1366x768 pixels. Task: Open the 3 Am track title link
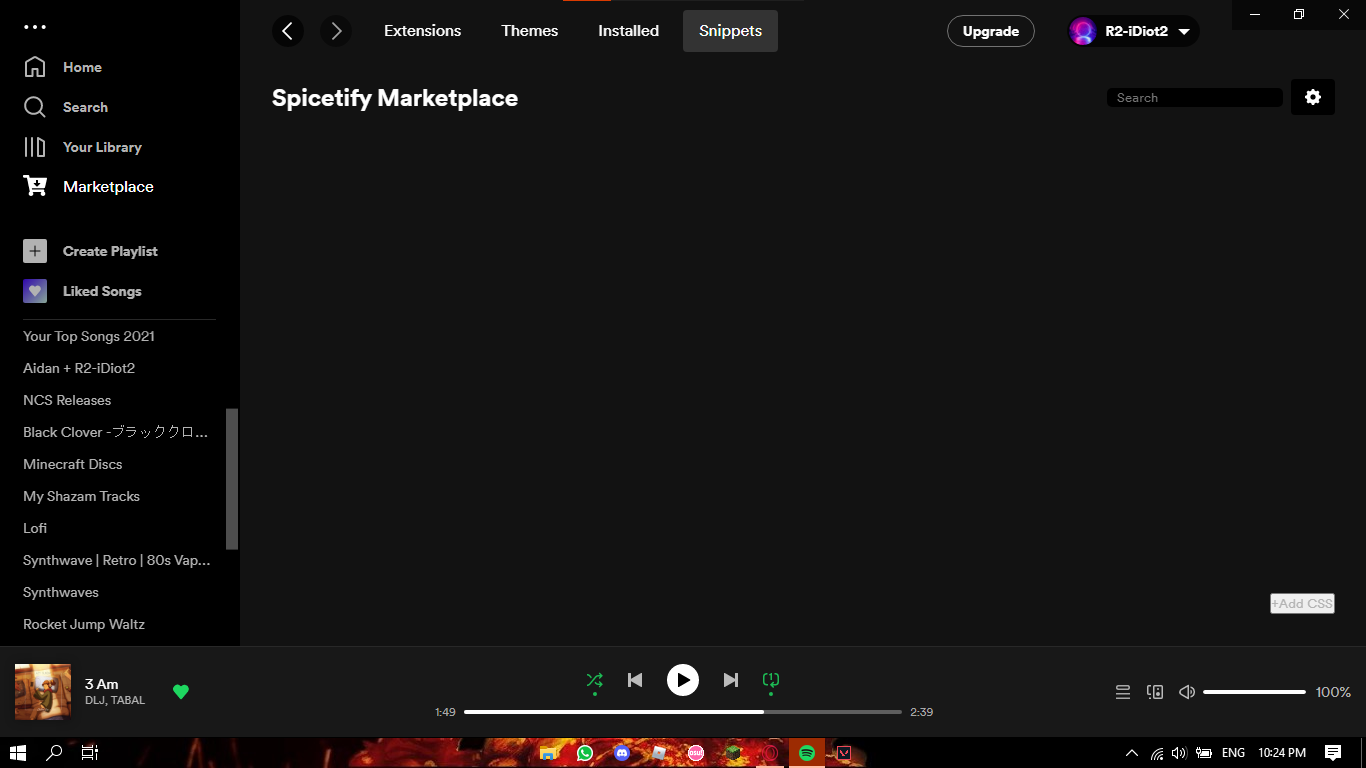point(102,684)
